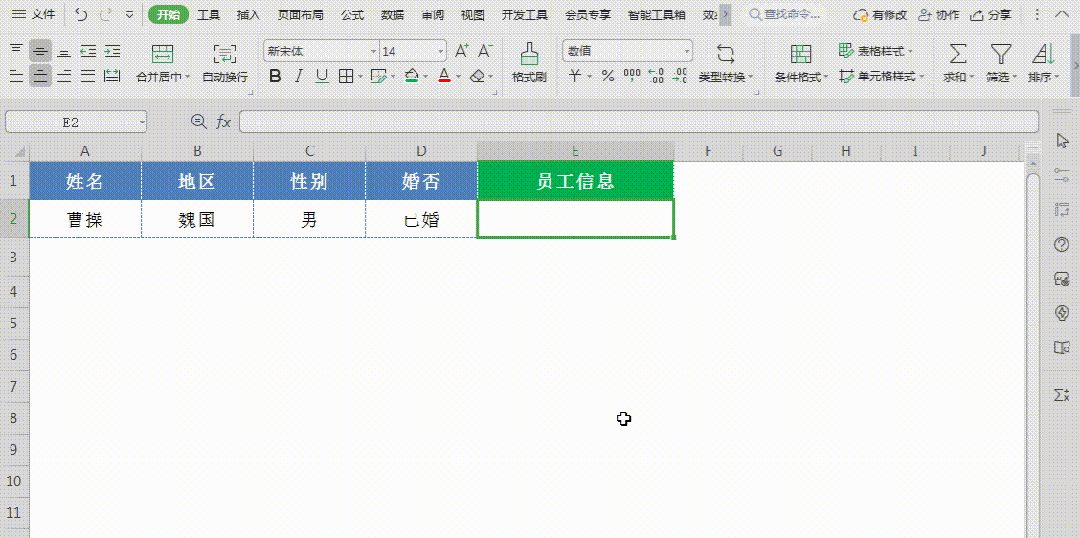
Task: Decrease font size with A-
Action: tap(486, 50)
